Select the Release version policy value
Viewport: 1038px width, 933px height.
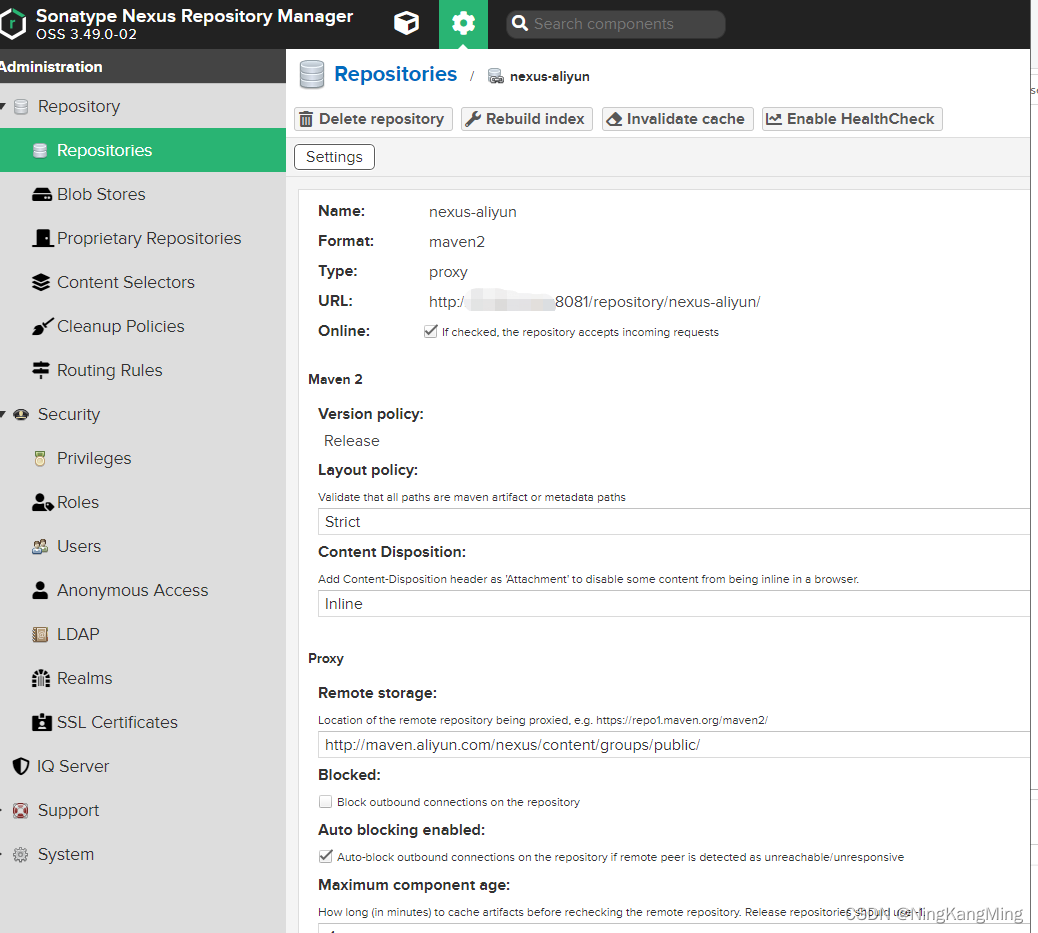click(352, 441)
